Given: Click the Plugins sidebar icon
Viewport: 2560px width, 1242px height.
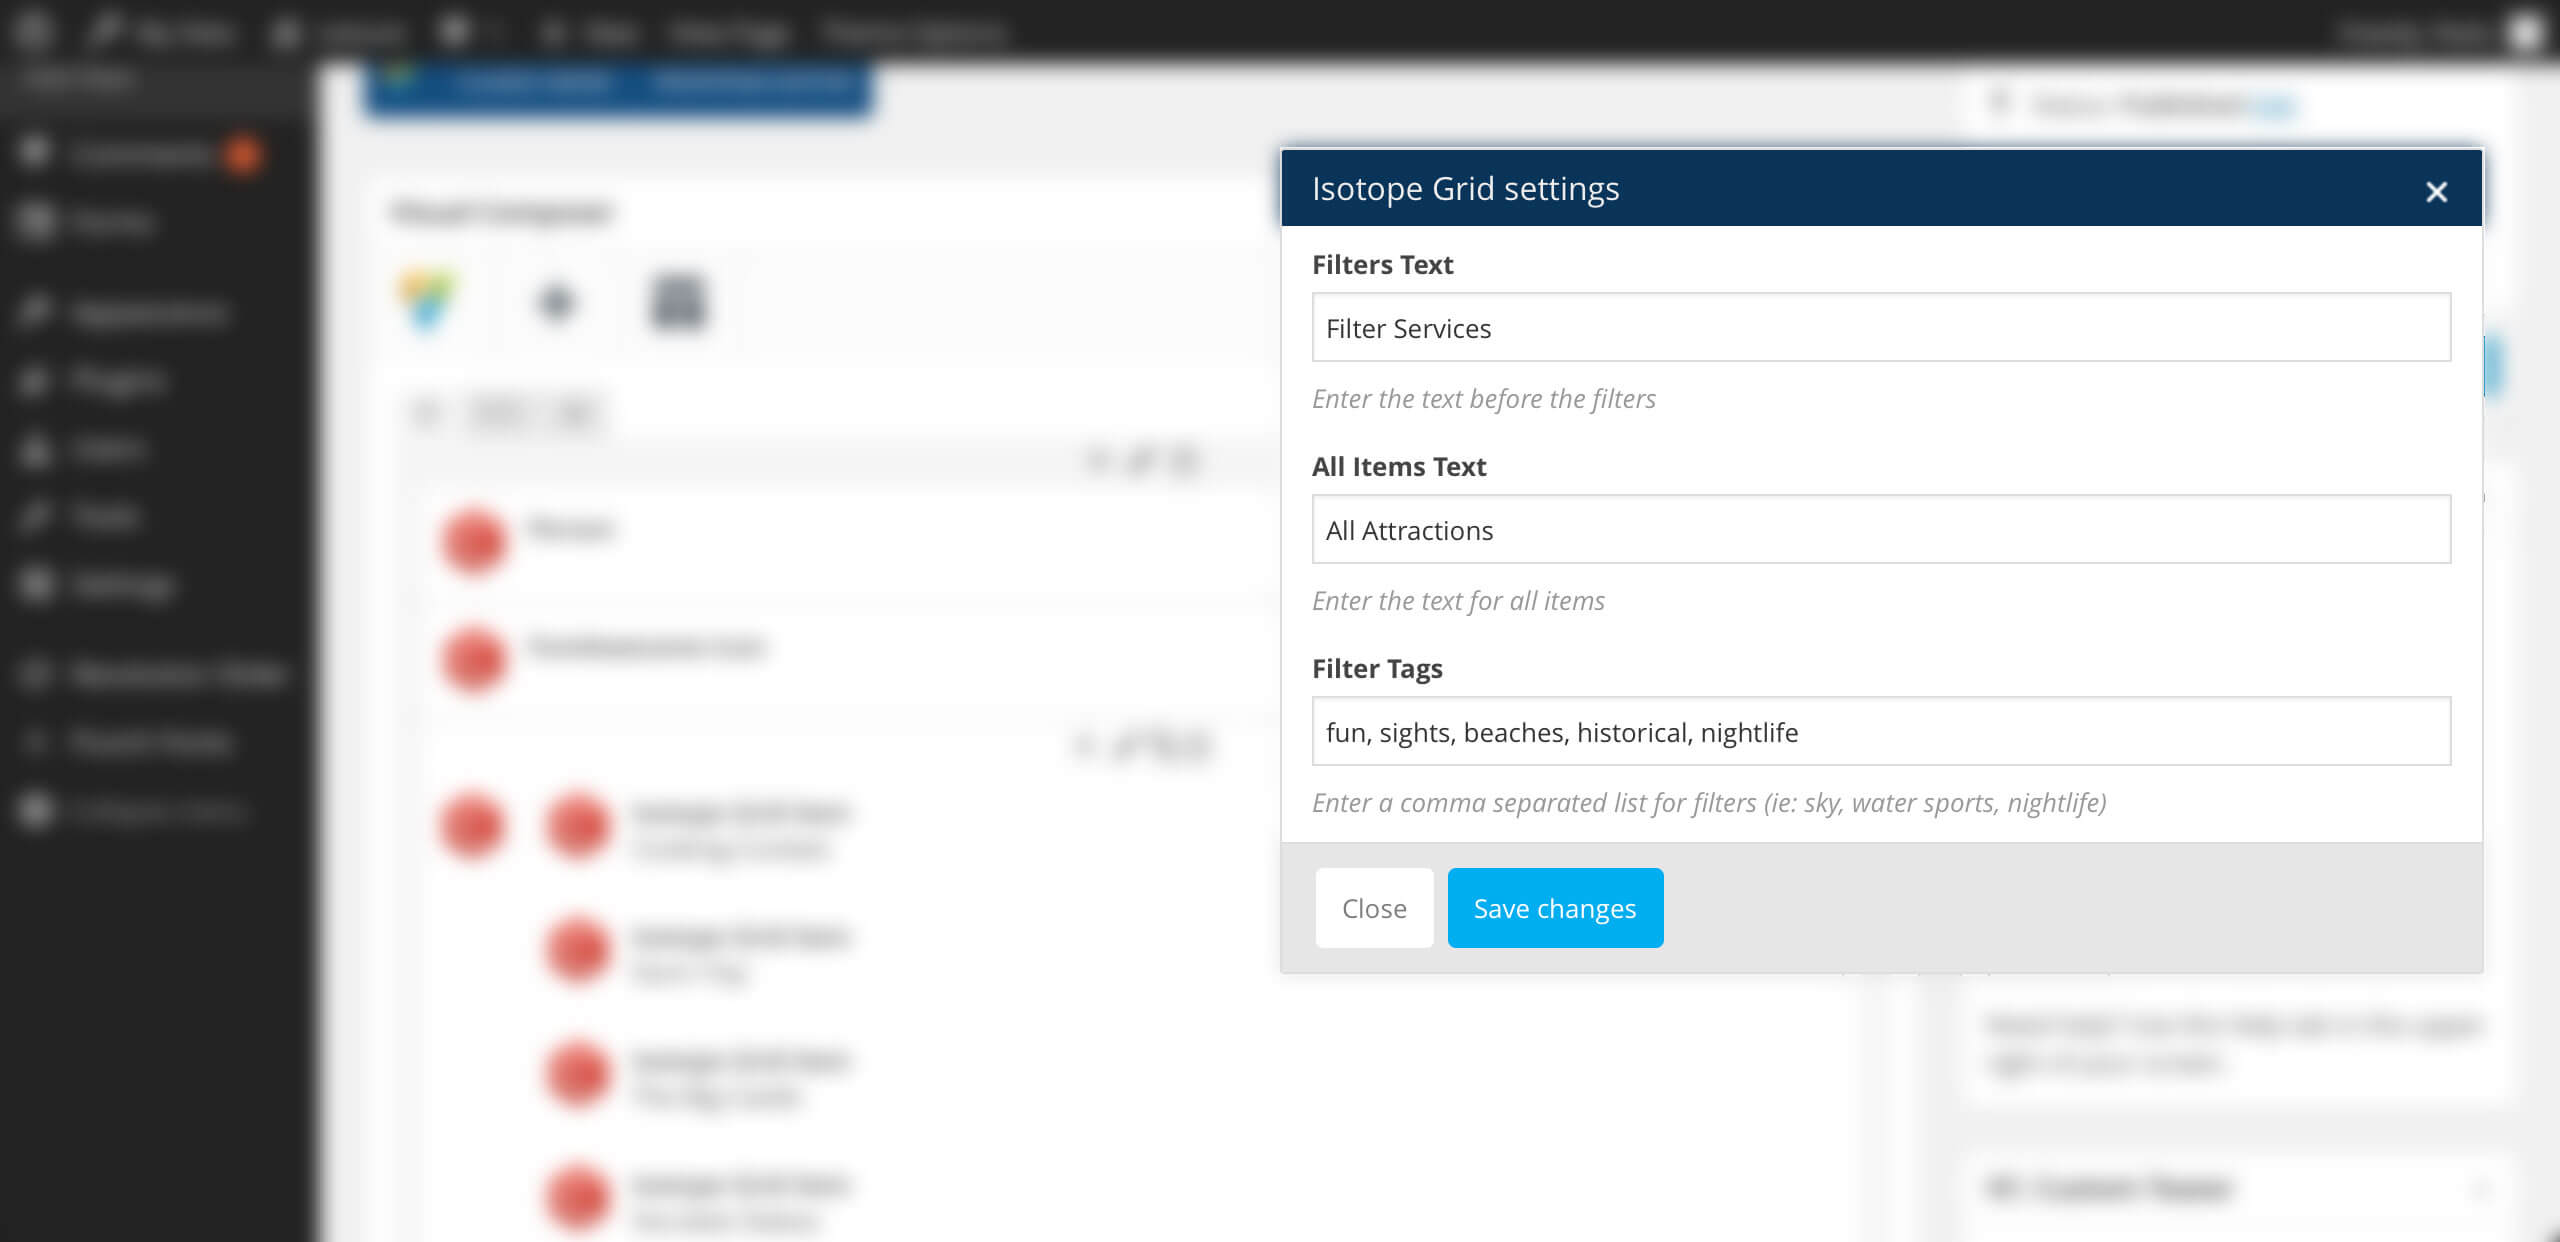Looking at the screenshot, I should tap(36, 380).
